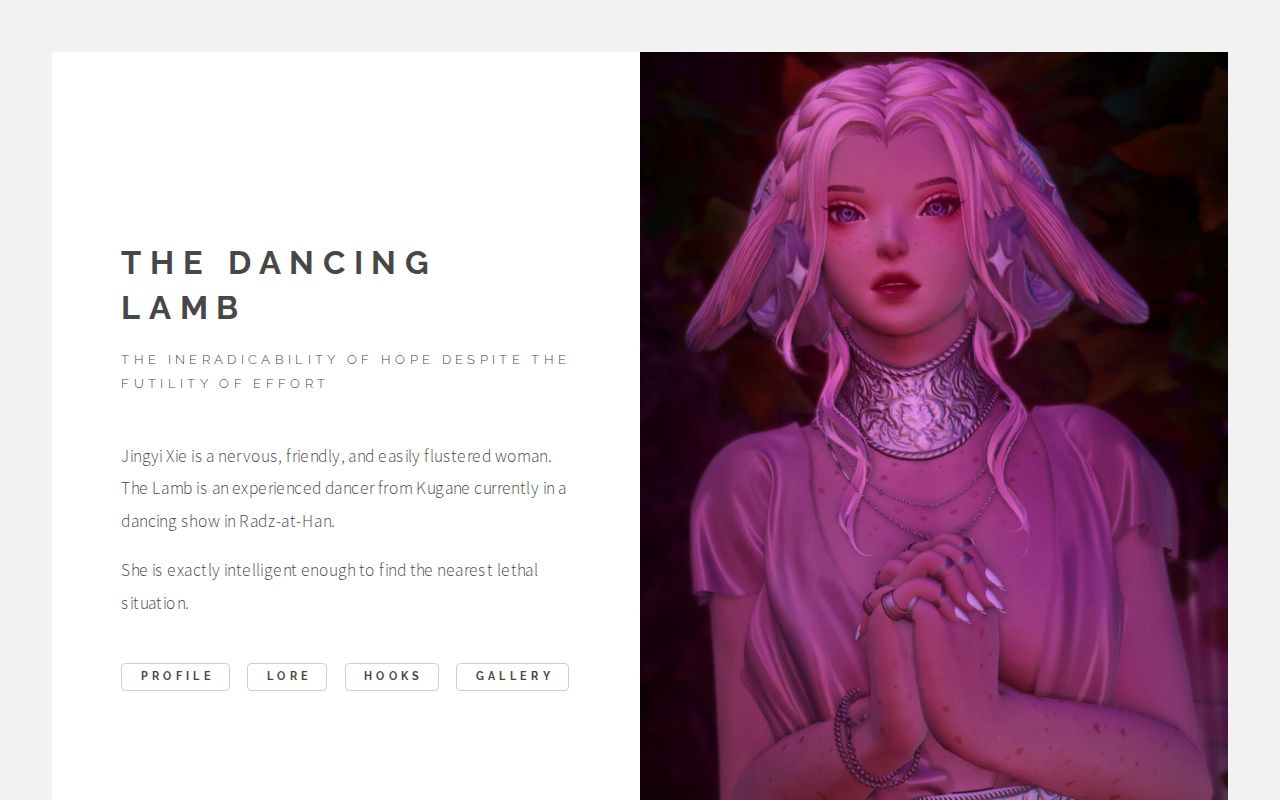Click the title THE DANCING LAMB
The image size is (1280, 800).
(x=277, y=285)
